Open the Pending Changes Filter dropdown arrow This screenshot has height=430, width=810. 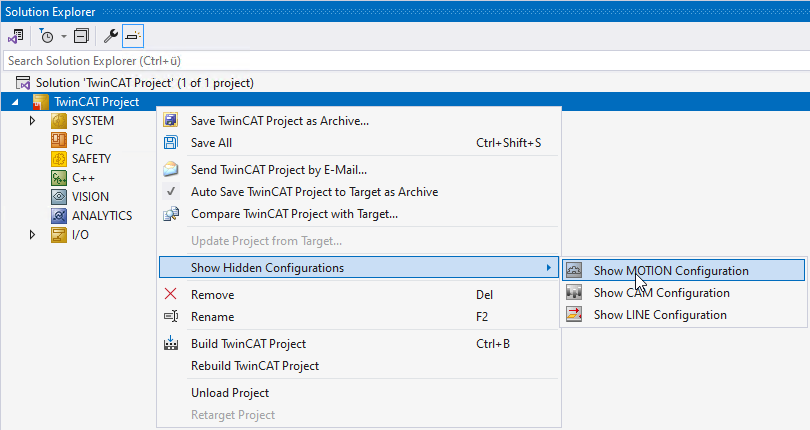pos(64,36)
